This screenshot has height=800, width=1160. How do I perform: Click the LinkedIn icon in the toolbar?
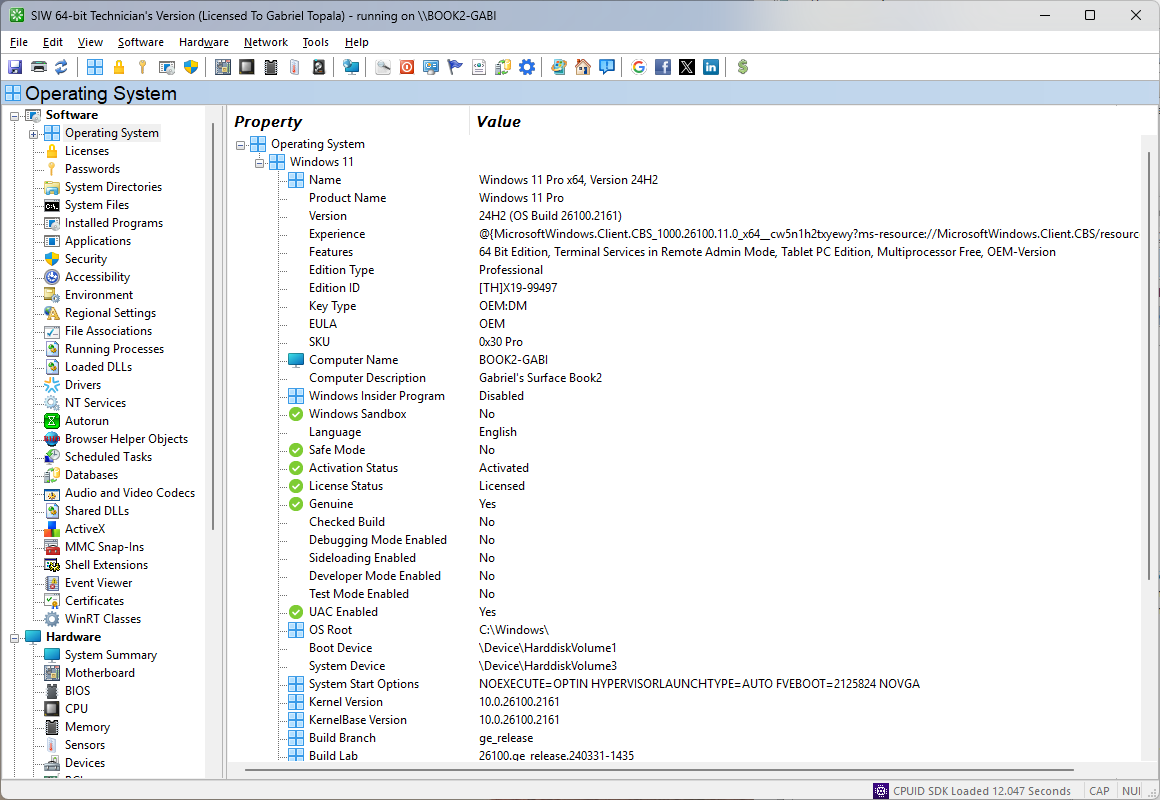[x=711, y=67]
